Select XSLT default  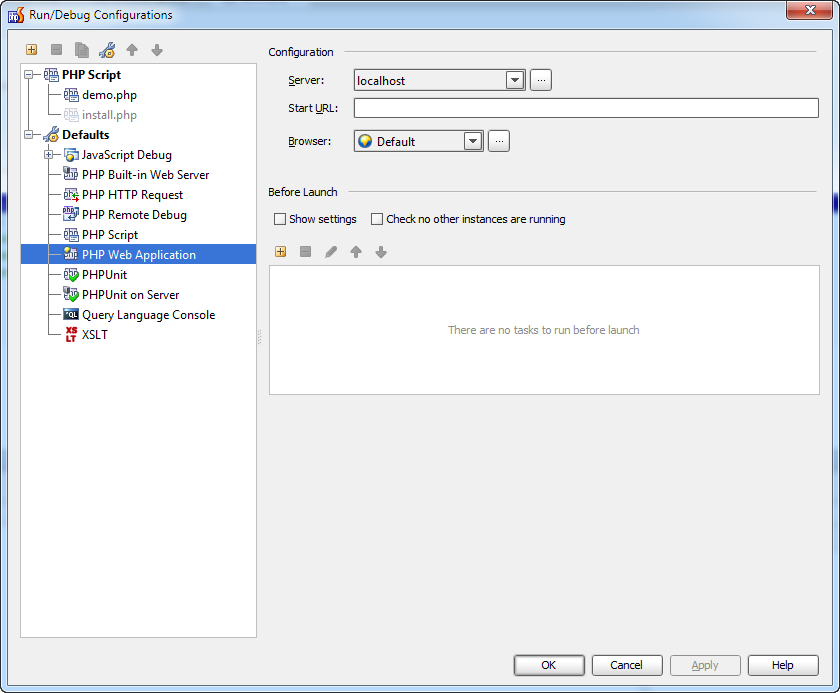[x=95, y=335]
